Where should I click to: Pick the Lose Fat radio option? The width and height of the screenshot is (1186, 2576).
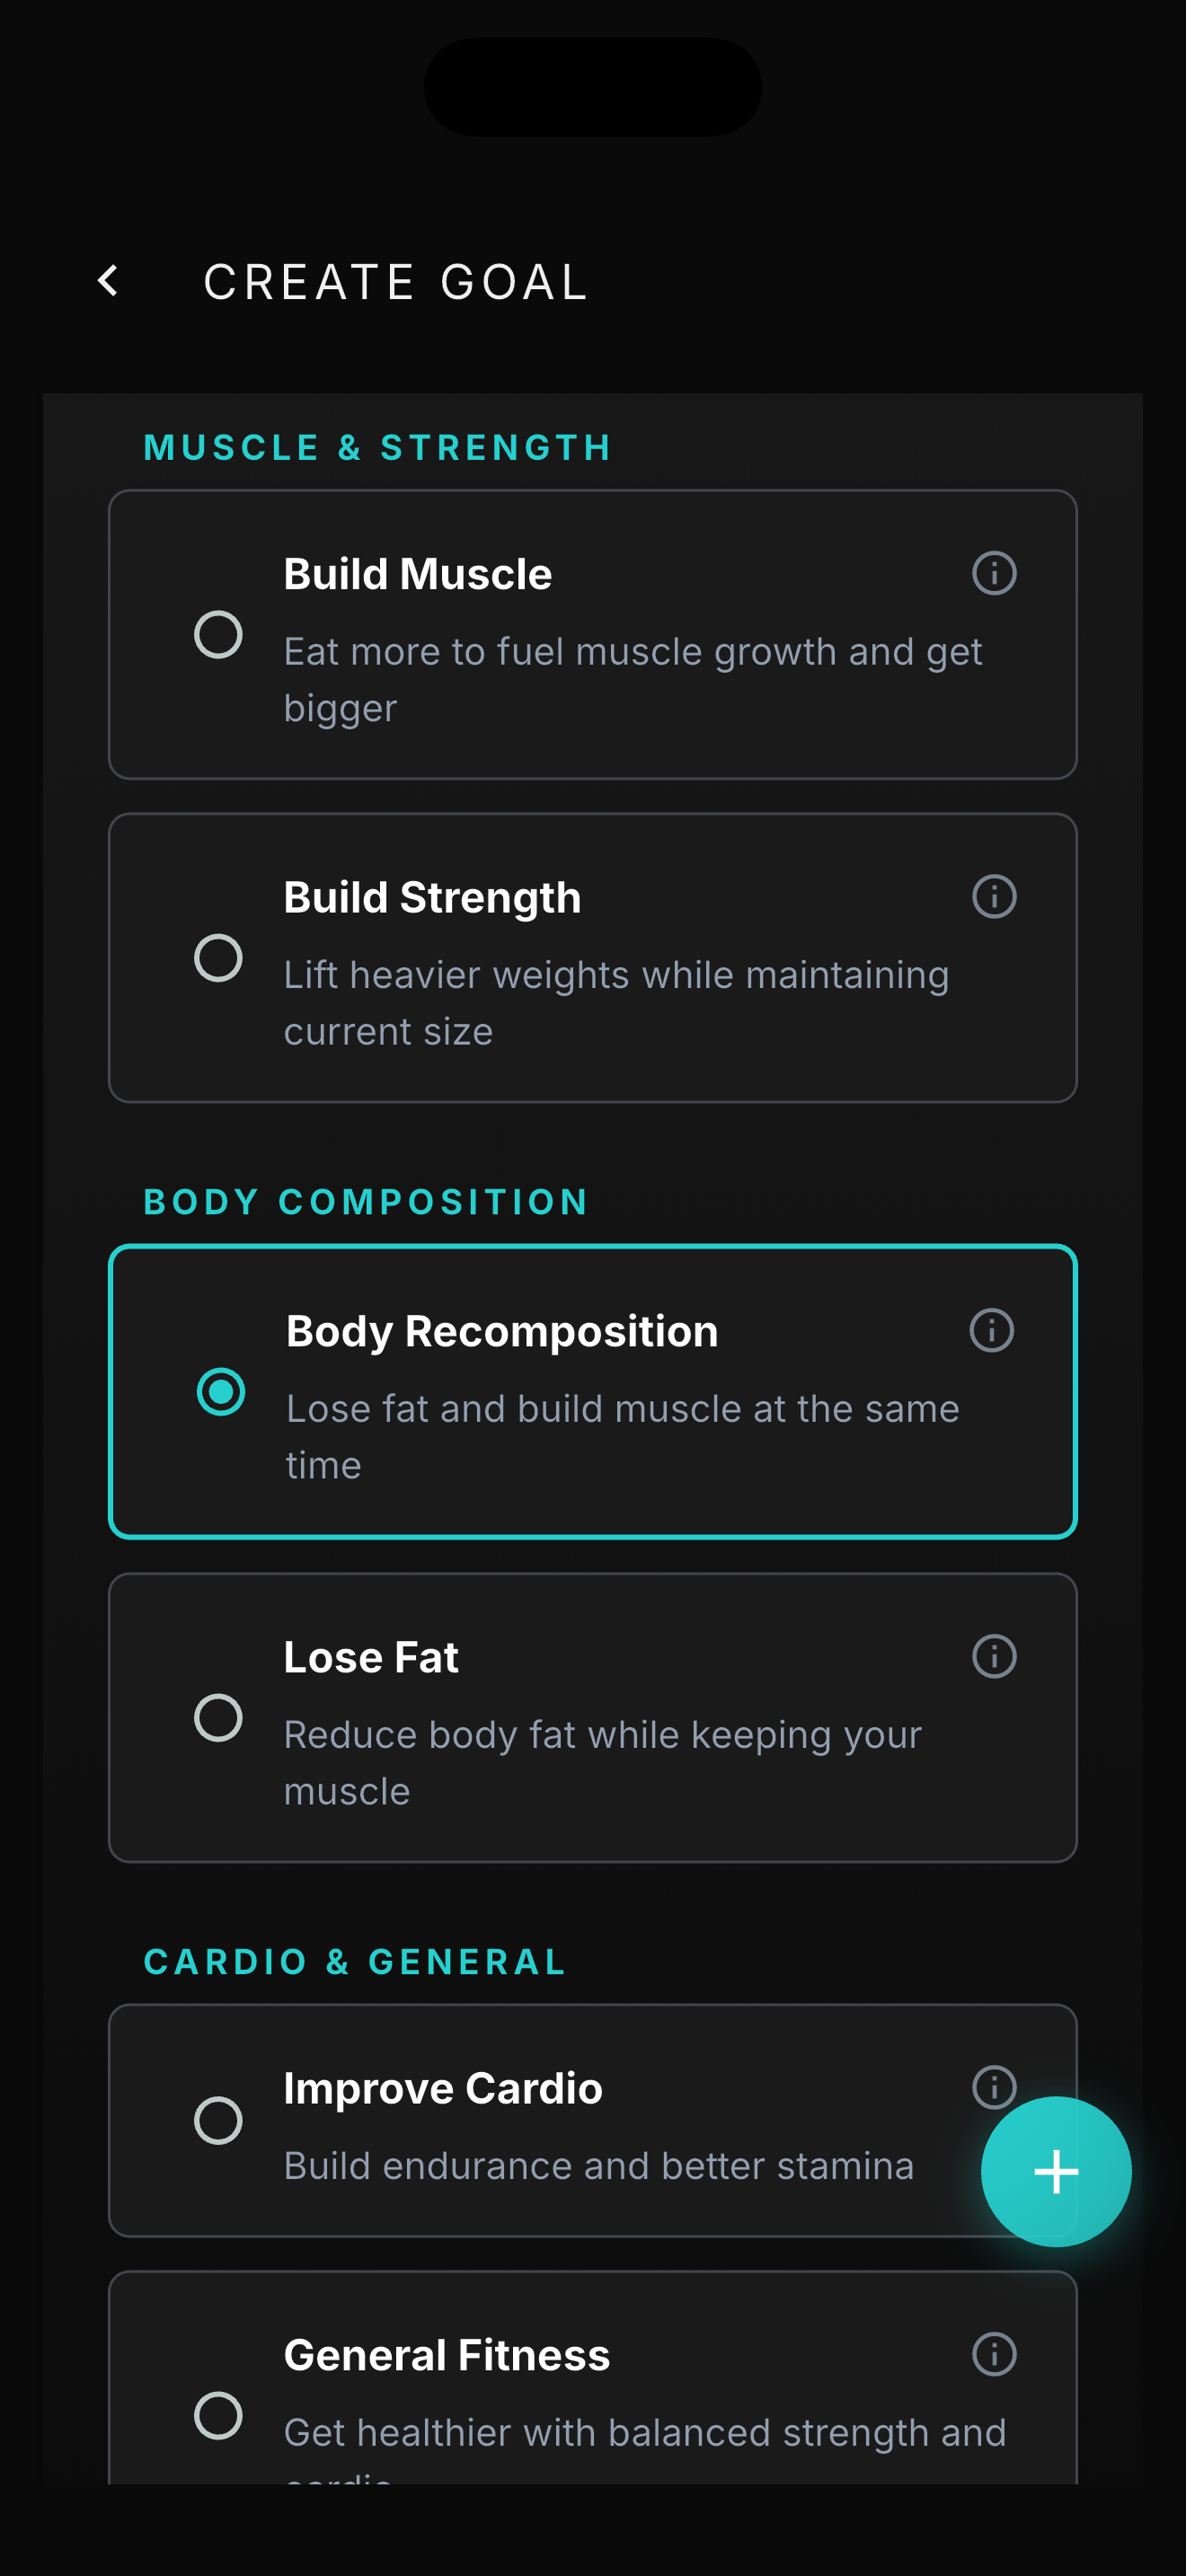point(218,1718)
